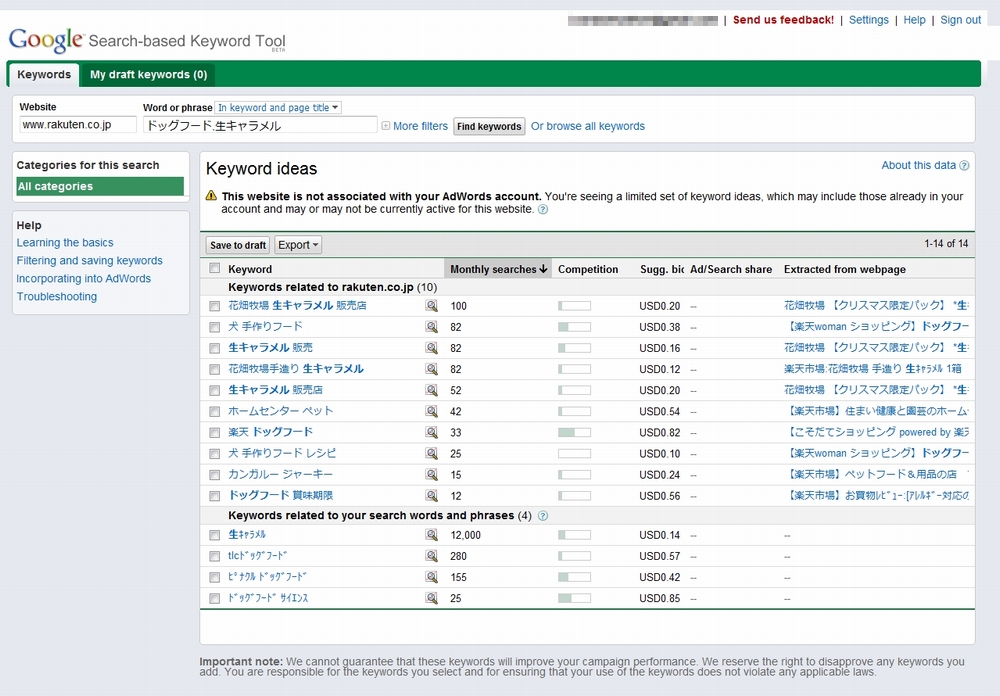1000x696 pixels.
Task: Click the Word or phrase input field
Action: point(260,125)
